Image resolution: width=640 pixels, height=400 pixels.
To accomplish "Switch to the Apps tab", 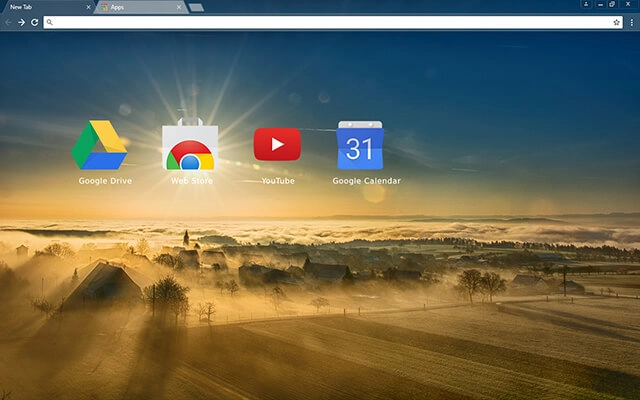I will pos(141,7).
